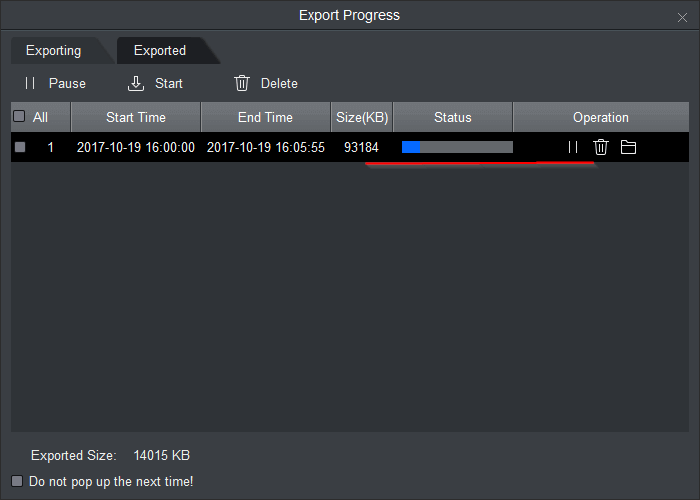This screenshot has width=700, height=500.
Task: Sort by the Size(KB) column header
Action: pos(362,118)
